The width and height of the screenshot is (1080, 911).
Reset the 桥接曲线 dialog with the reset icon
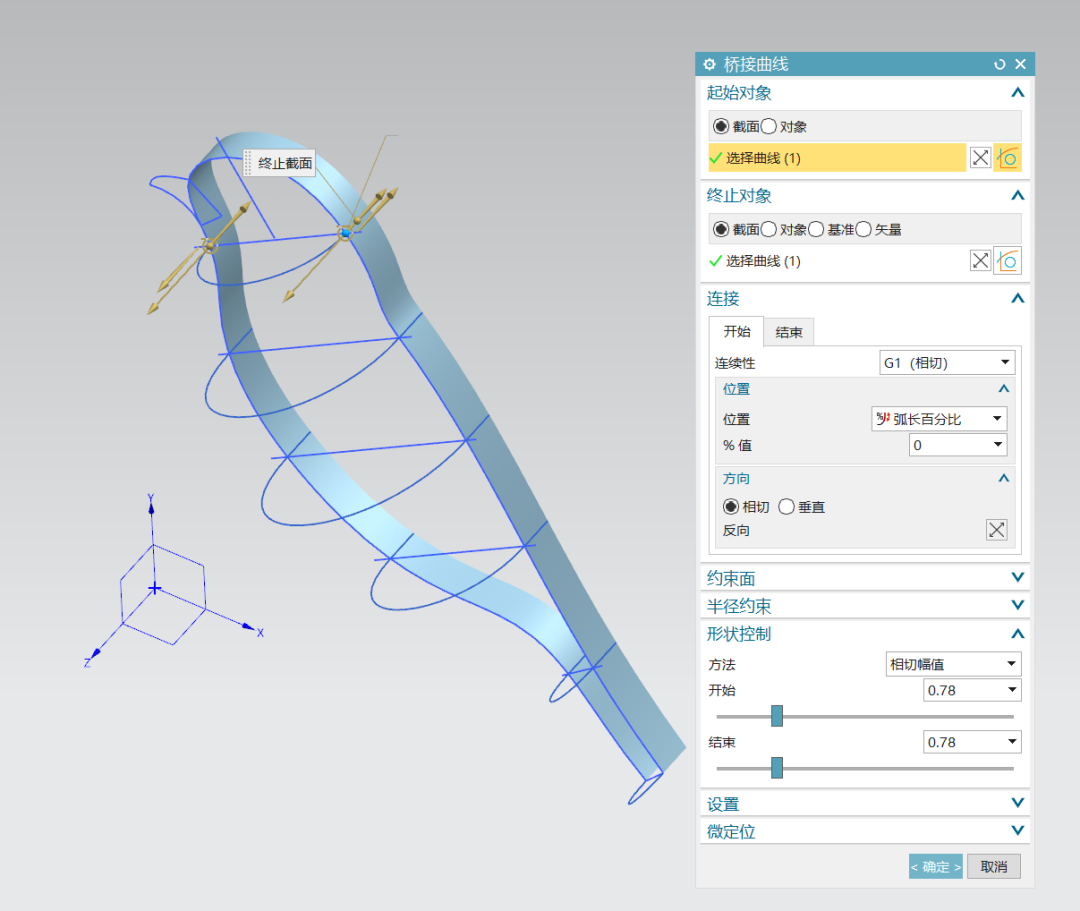coord(999,64)
